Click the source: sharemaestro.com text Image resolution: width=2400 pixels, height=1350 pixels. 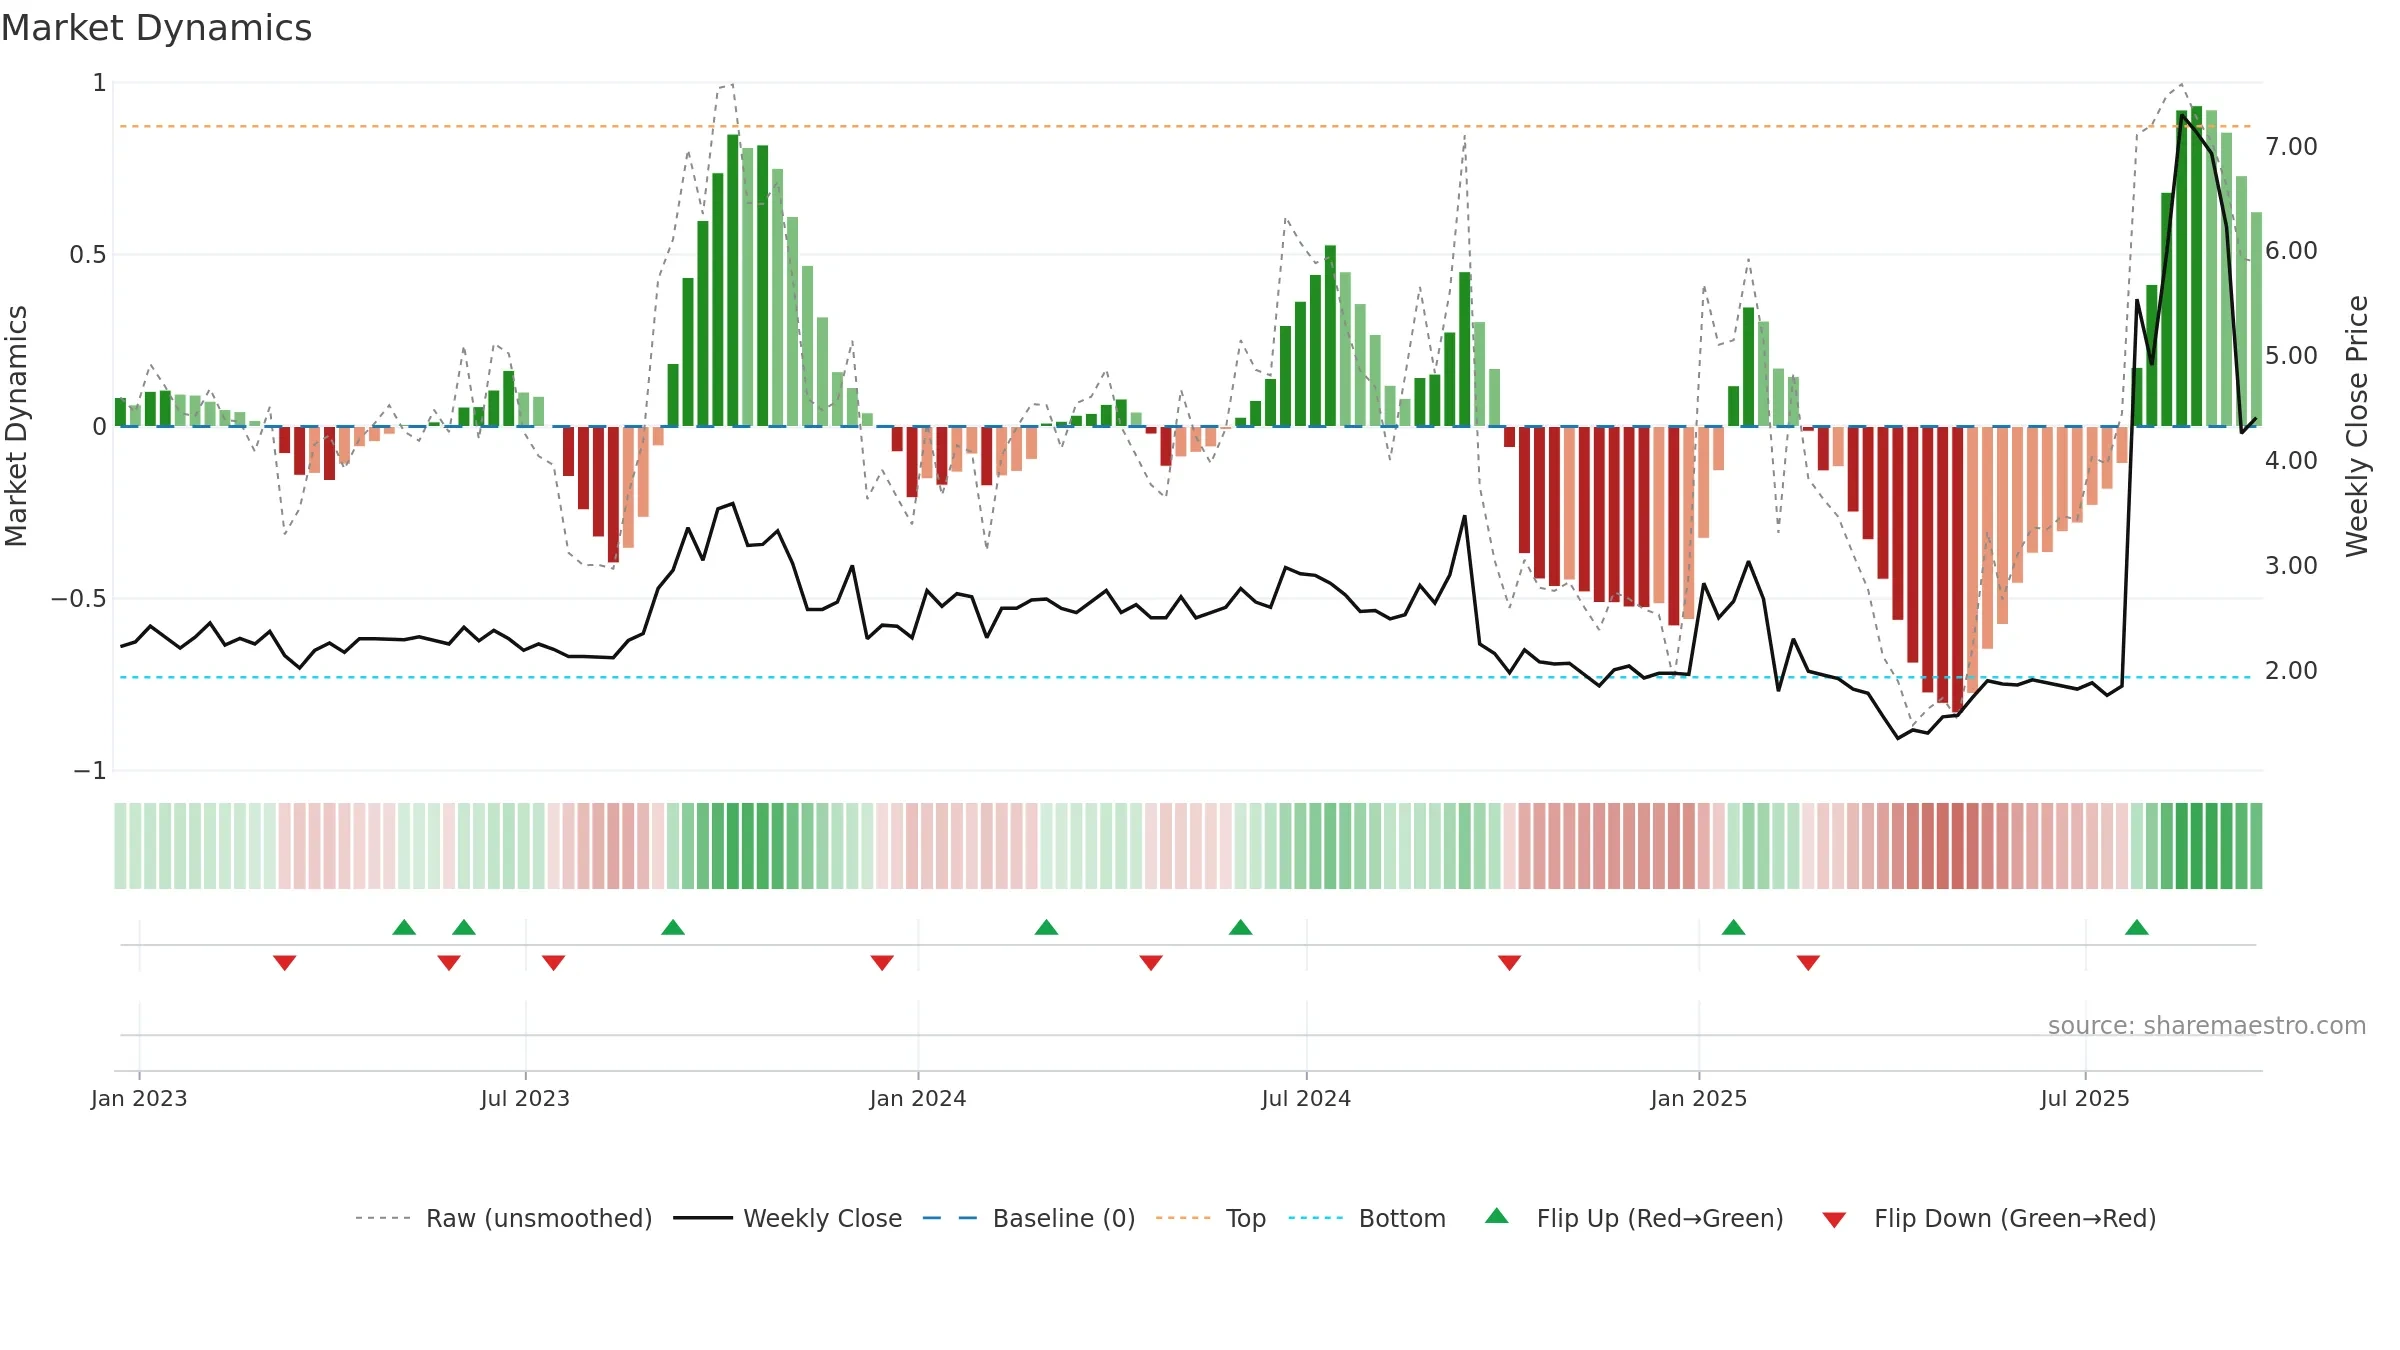[x=2207, y=1025]
